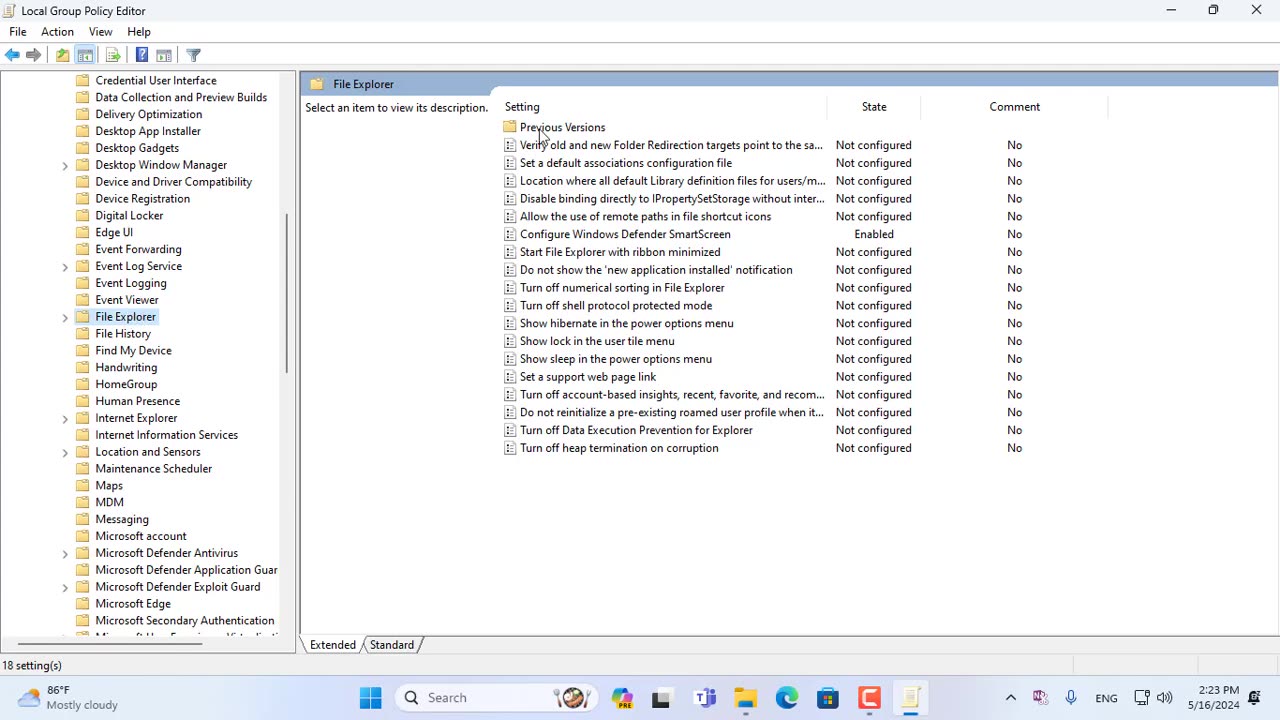Click the Export List toolbar icon
This screenshot has height=720, width=1280.
(x=112, y=55)
